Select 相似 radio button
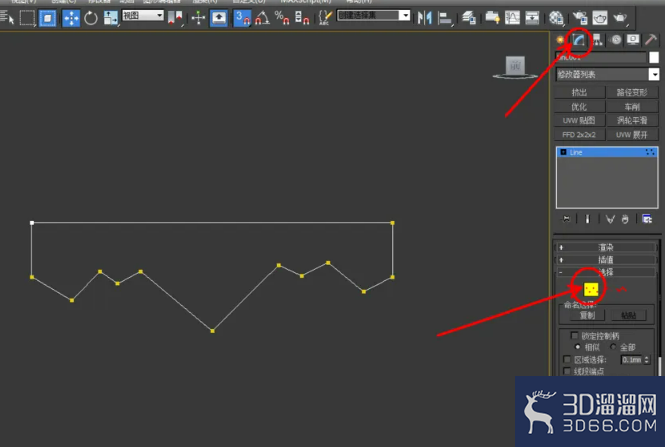This screenshot has width=665, height=447. (578, 347)
